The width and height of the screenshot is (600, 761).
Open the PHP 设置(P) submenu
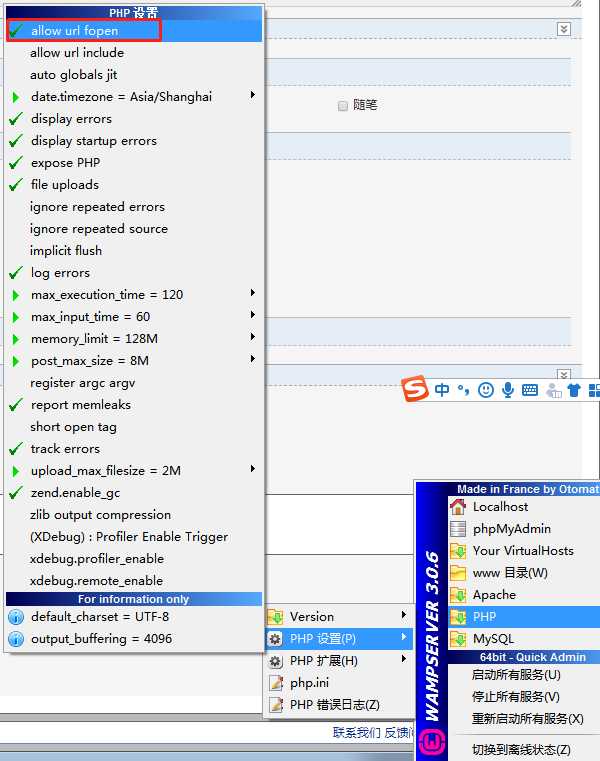(x=339, y=639)
